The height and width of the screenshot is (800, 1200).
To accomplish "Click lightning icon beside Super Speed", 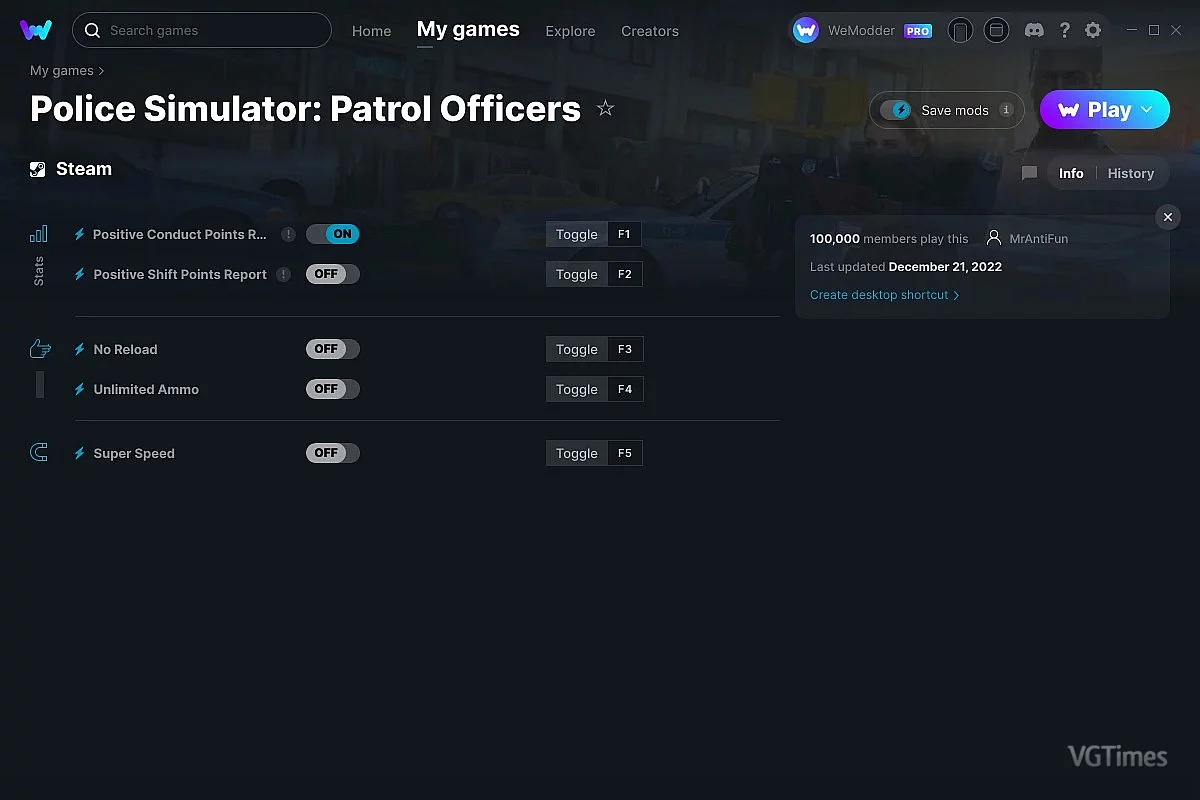I will pyautogui.click(x=80, y=453).
